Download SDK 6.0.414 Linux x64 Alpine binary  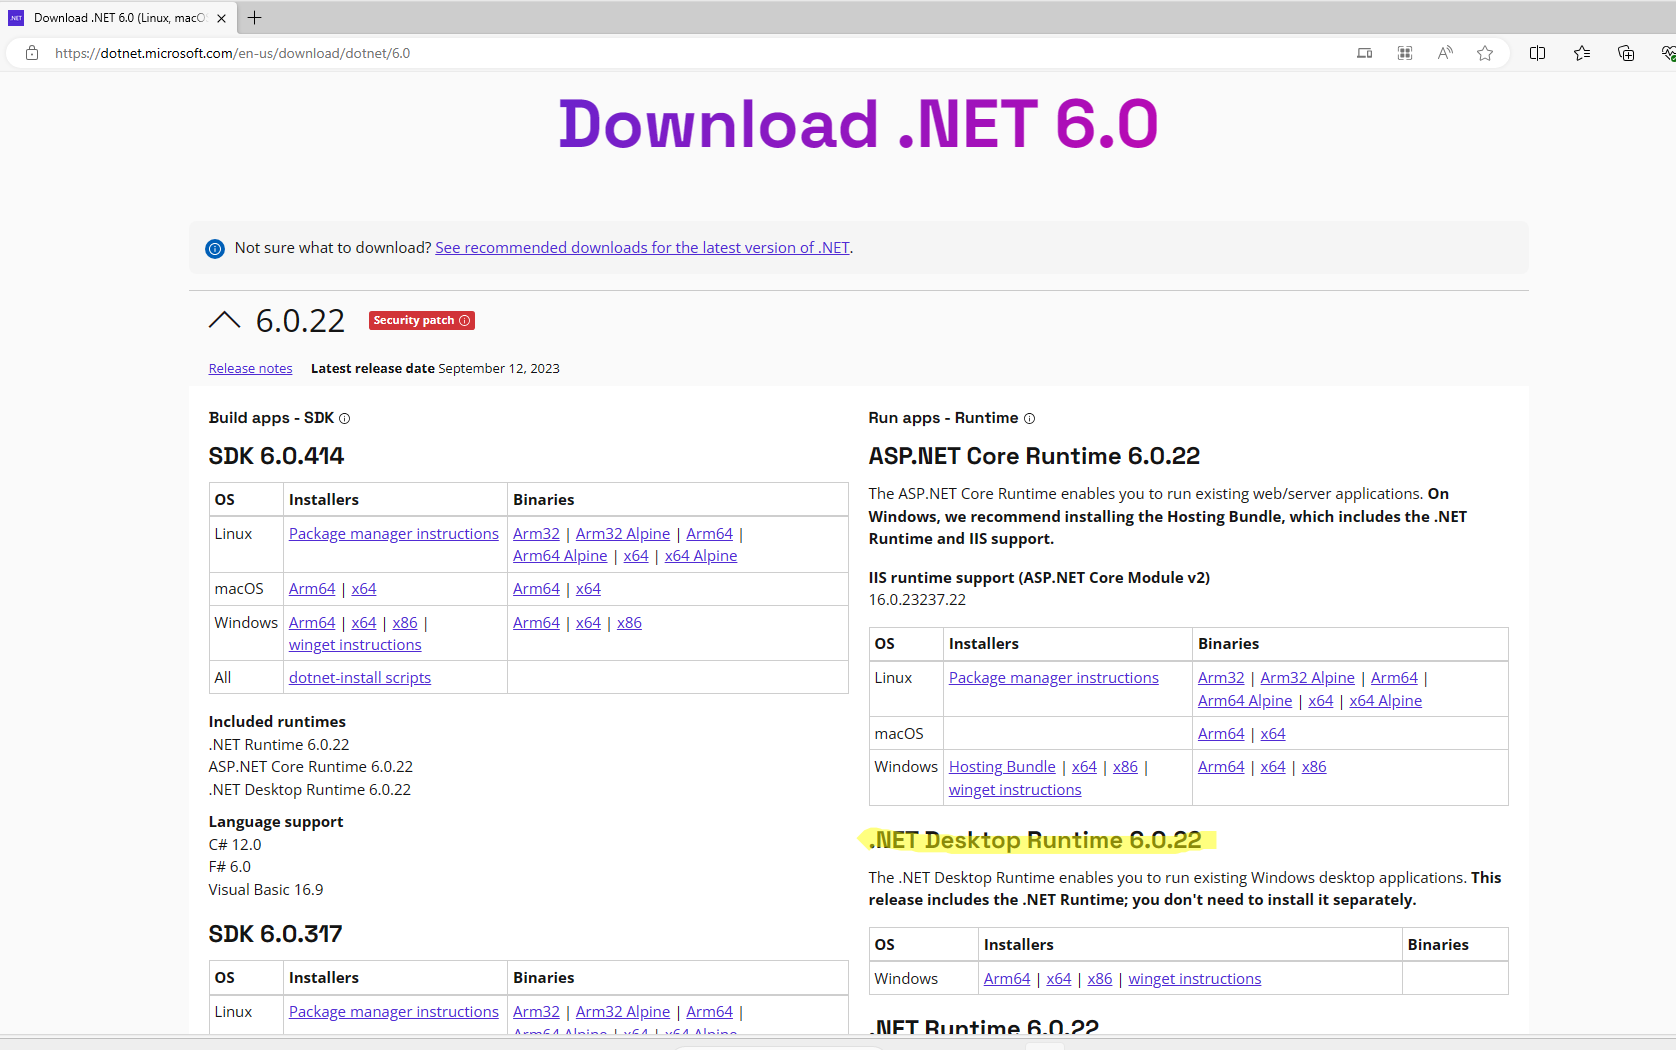click(701, 556)
